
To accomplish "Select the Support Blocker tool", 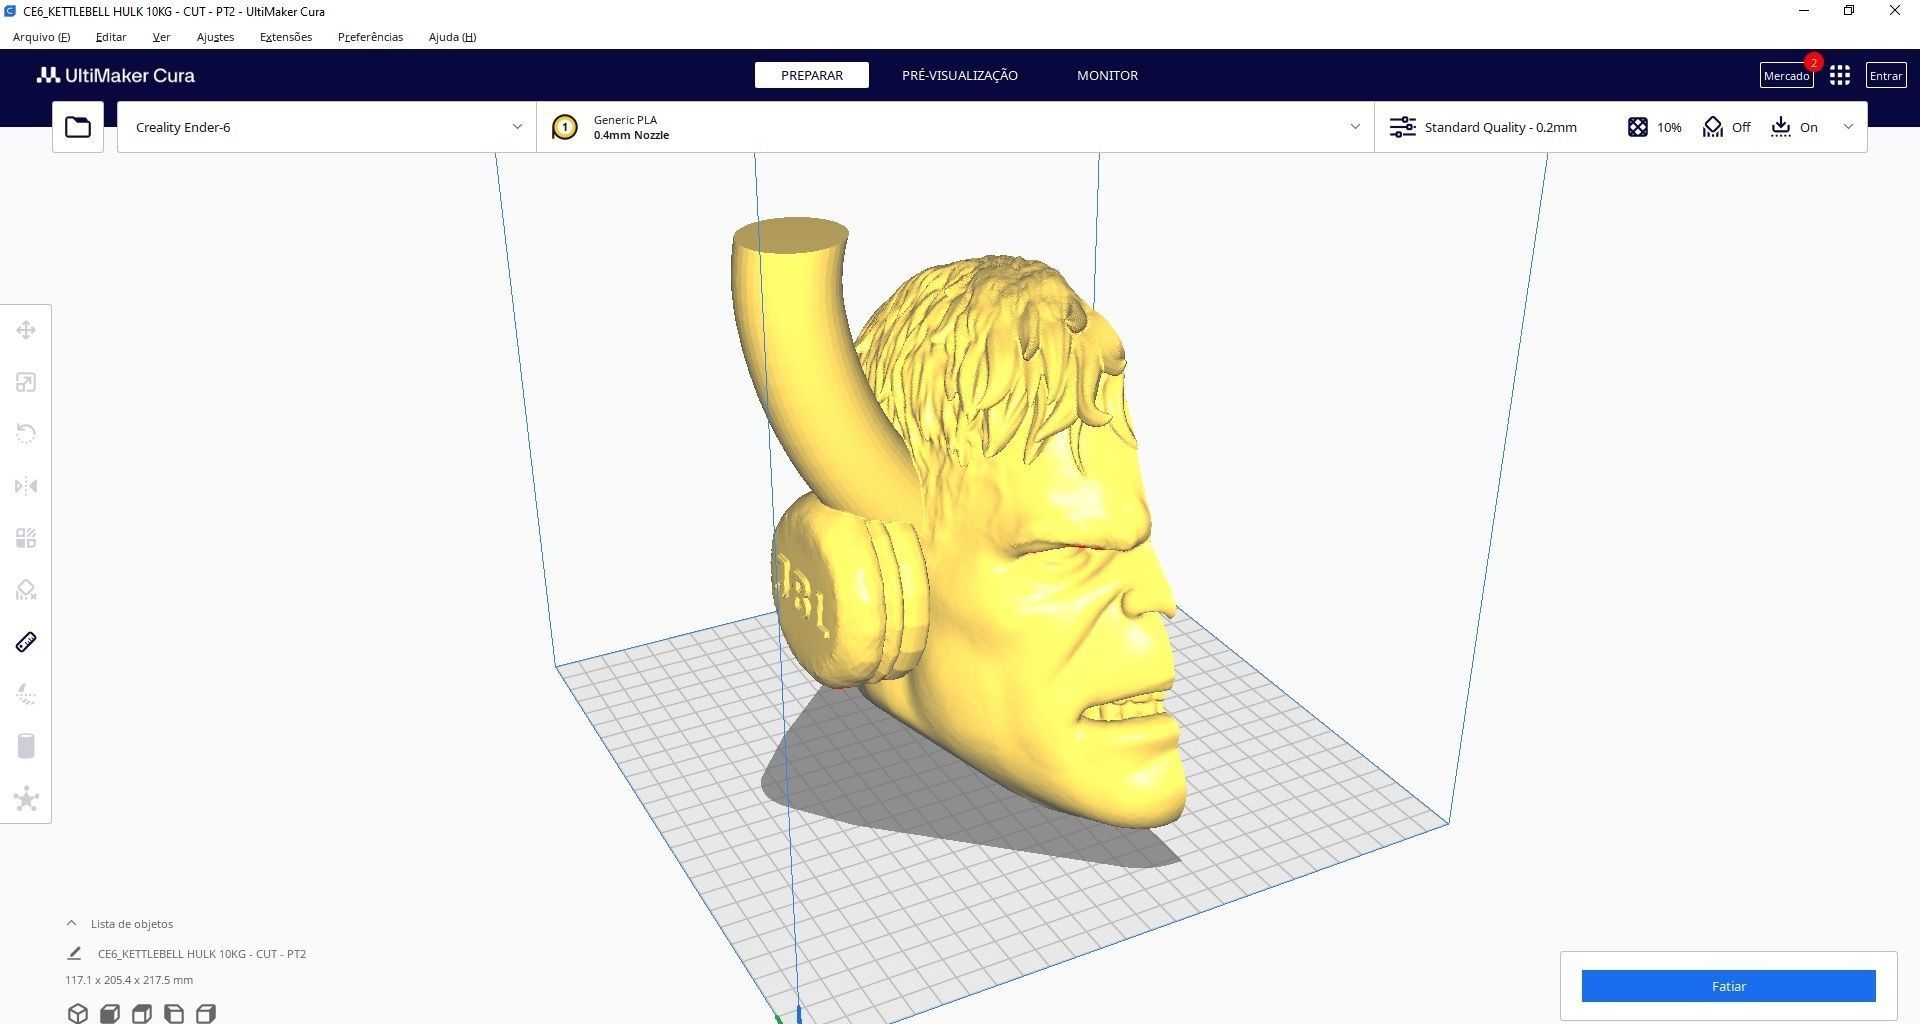I will [26, 590].
